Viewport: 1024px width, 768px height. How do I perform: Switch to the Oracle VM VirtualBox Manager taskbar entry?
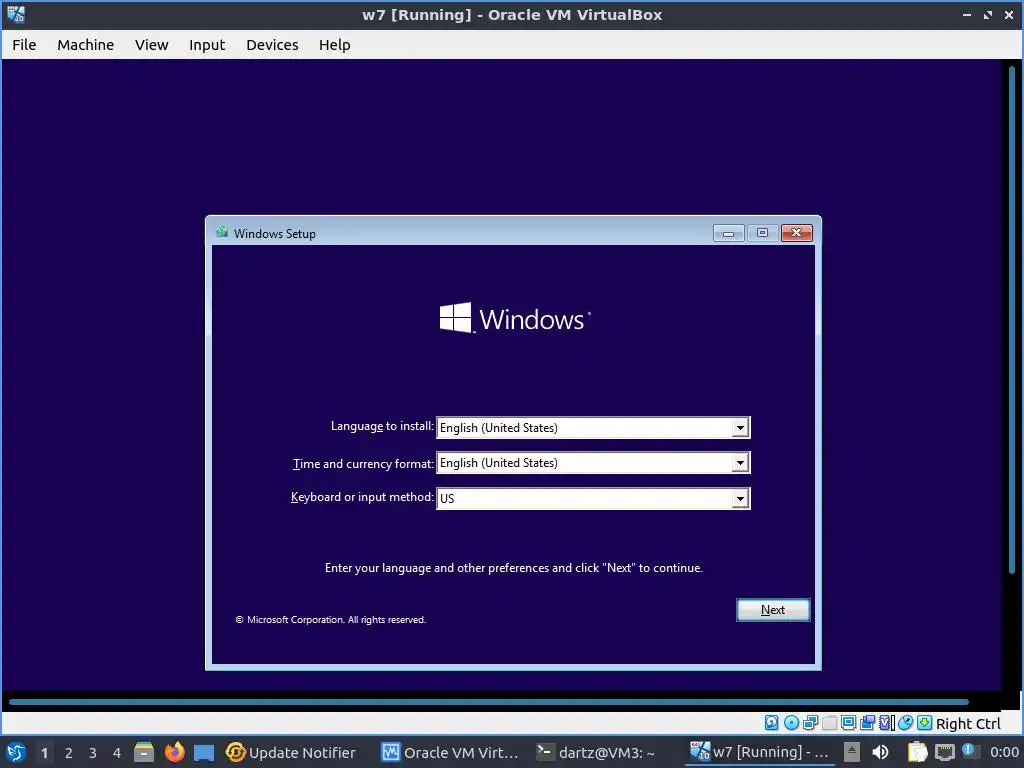(449, 752)
